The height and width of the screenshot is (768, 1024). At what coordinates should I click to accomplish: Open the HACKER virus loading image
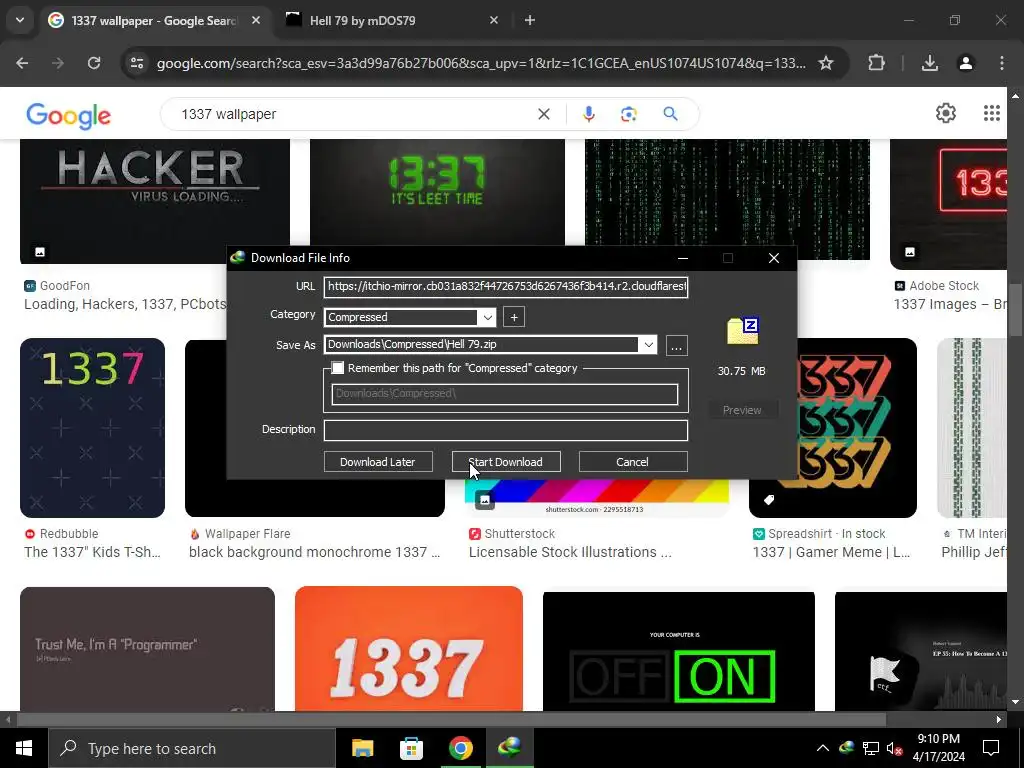point(155,201)
